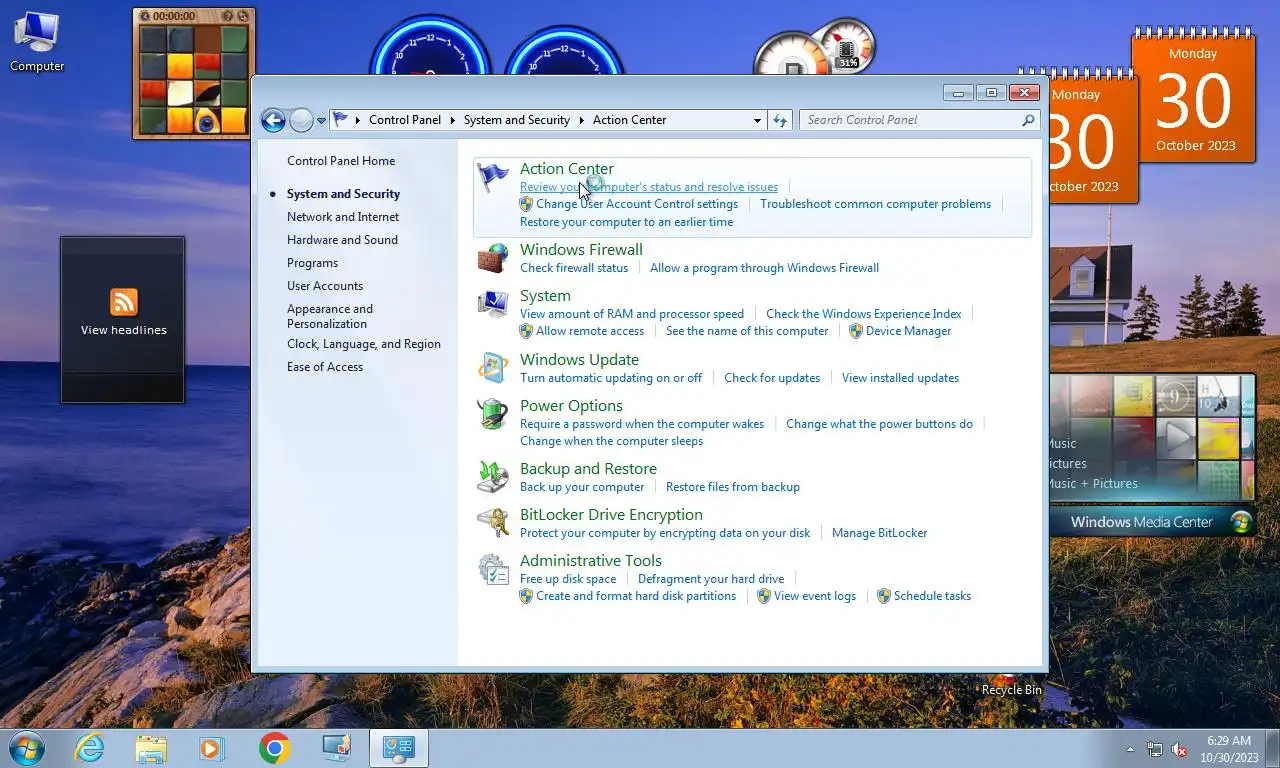
Task: Open Change User Account Control settings
Action: click(637, 204)
